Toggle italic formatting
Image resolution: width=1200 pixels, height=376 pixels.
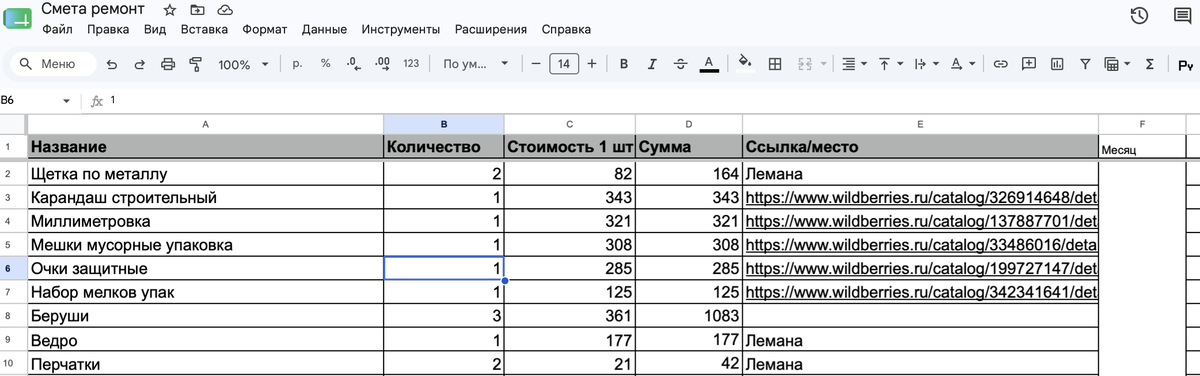point(652,64)
